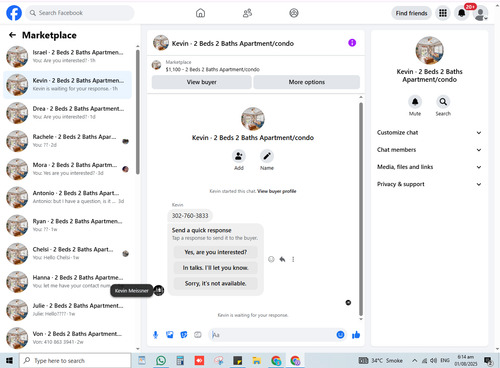React to the message with emoji
Viewport: 500px width, 368px height.
[271, 259]
